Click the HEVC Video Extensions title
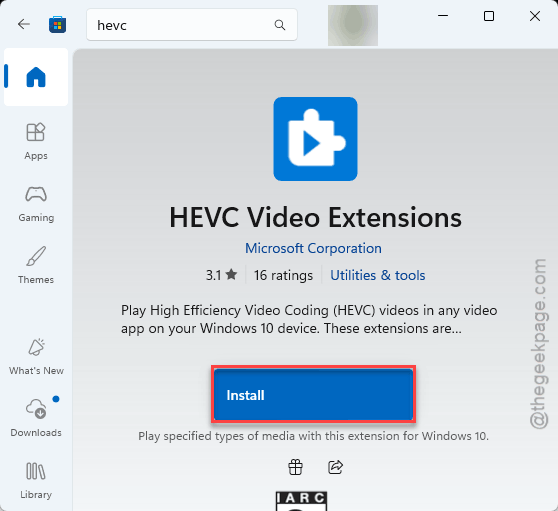 point(315,217)
